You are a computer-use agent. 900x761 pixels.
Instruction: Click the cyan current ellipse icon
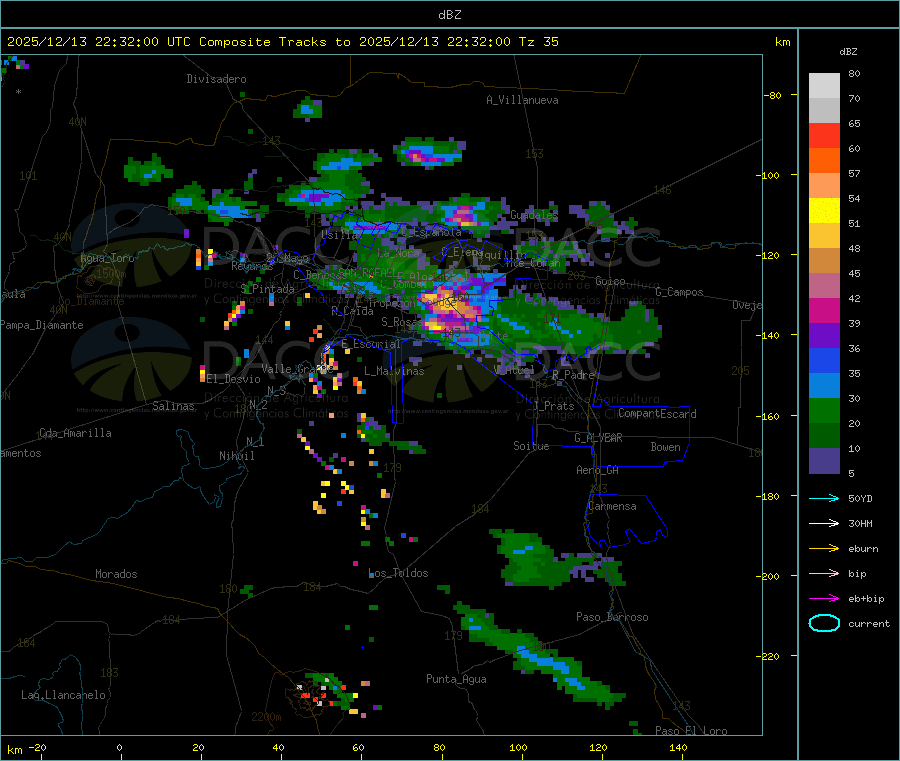click(824, 623)
